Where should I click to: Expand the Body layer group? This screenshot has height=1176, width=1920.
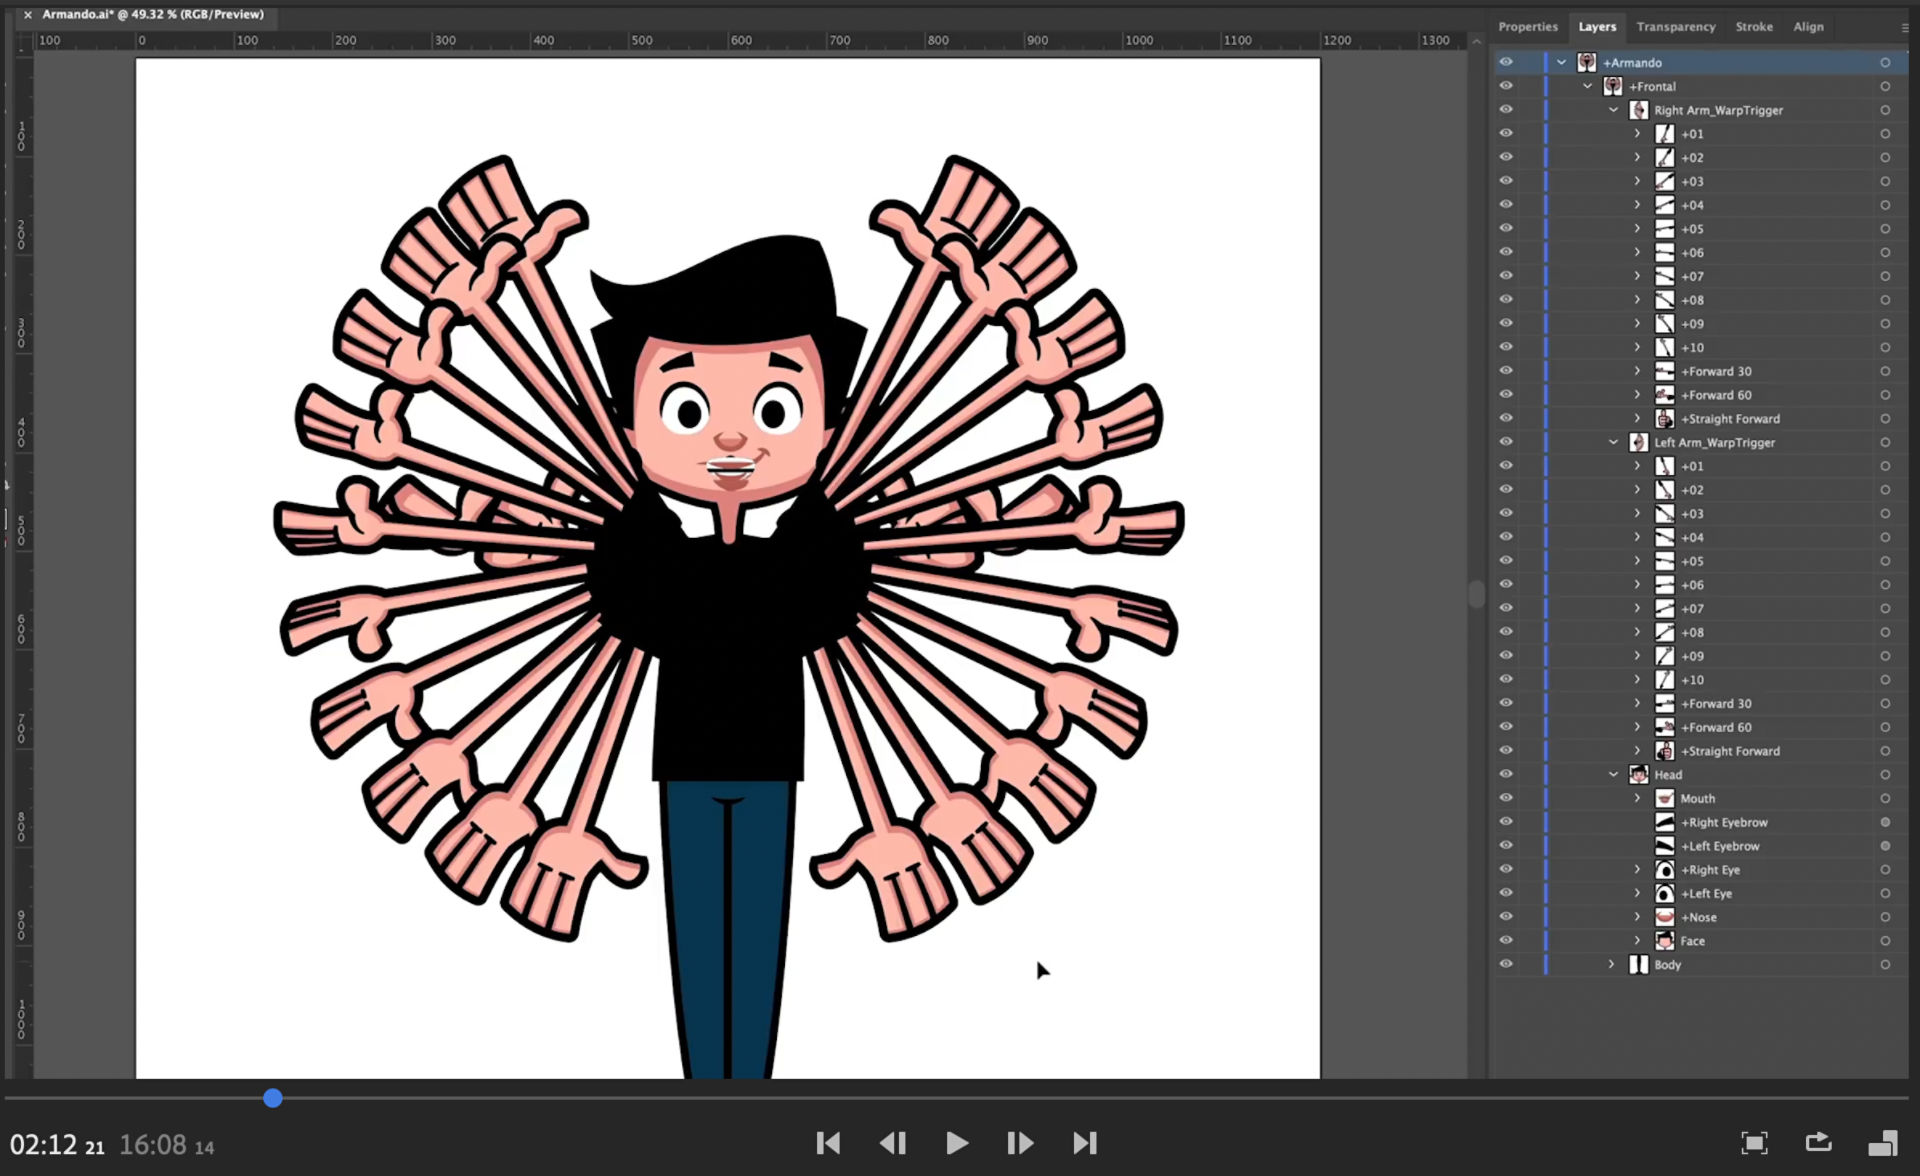click(x=1611, y=965)
